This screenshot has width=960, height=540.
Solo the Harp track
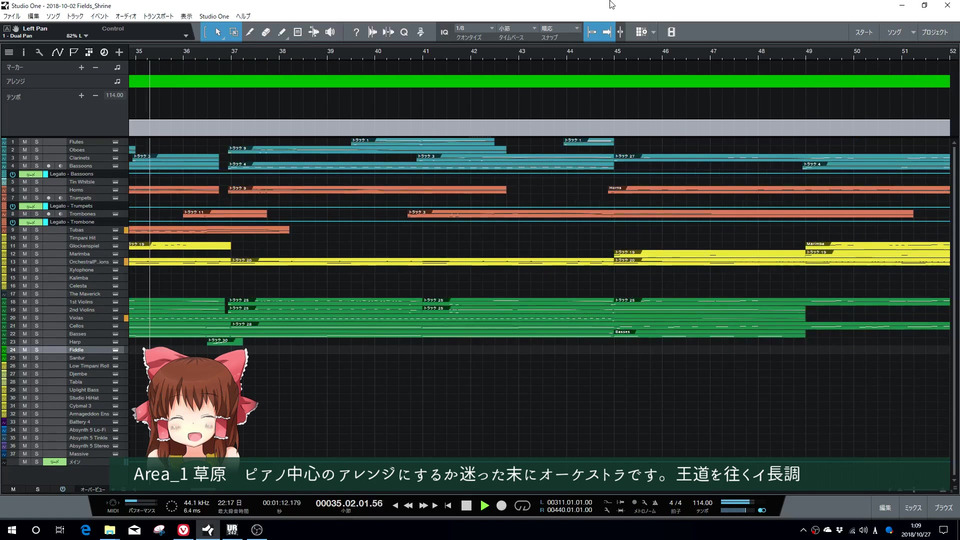pyautogui.click(x=36, y=342)
